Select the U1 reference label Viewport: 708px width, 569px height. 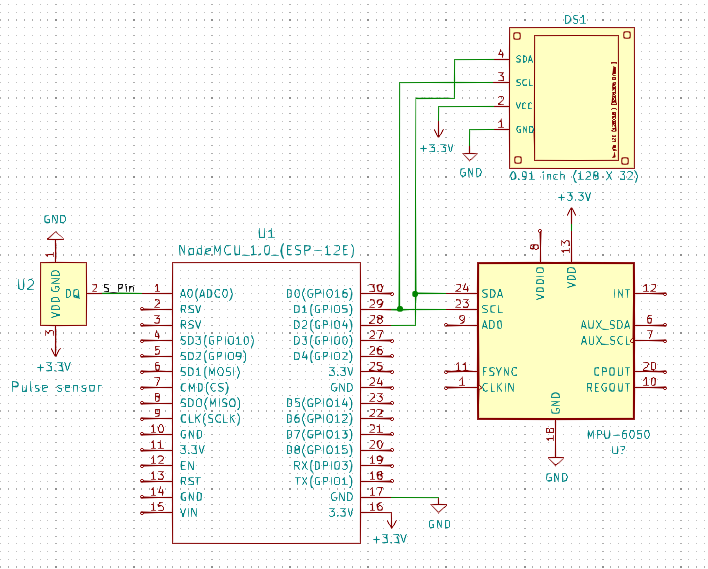click(x=266, y=233)
